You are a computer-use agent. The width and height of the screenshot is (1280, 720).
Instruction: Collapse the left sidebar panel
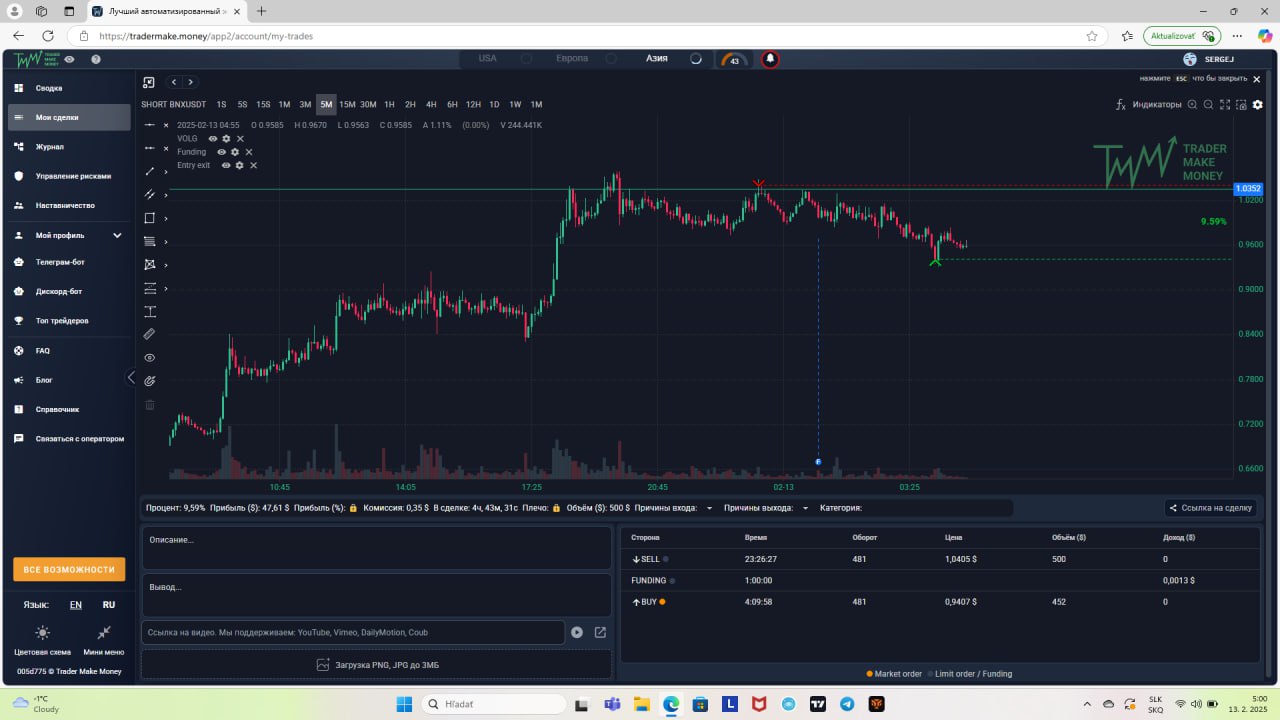point(131,377)
